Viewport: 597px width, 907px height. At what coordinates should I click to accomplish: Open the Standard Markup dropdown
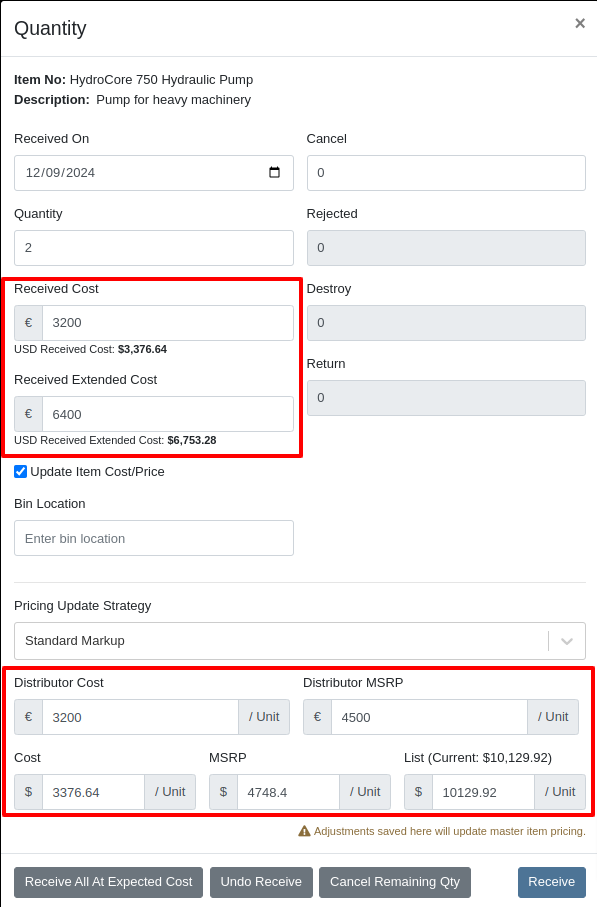point(300,641)
